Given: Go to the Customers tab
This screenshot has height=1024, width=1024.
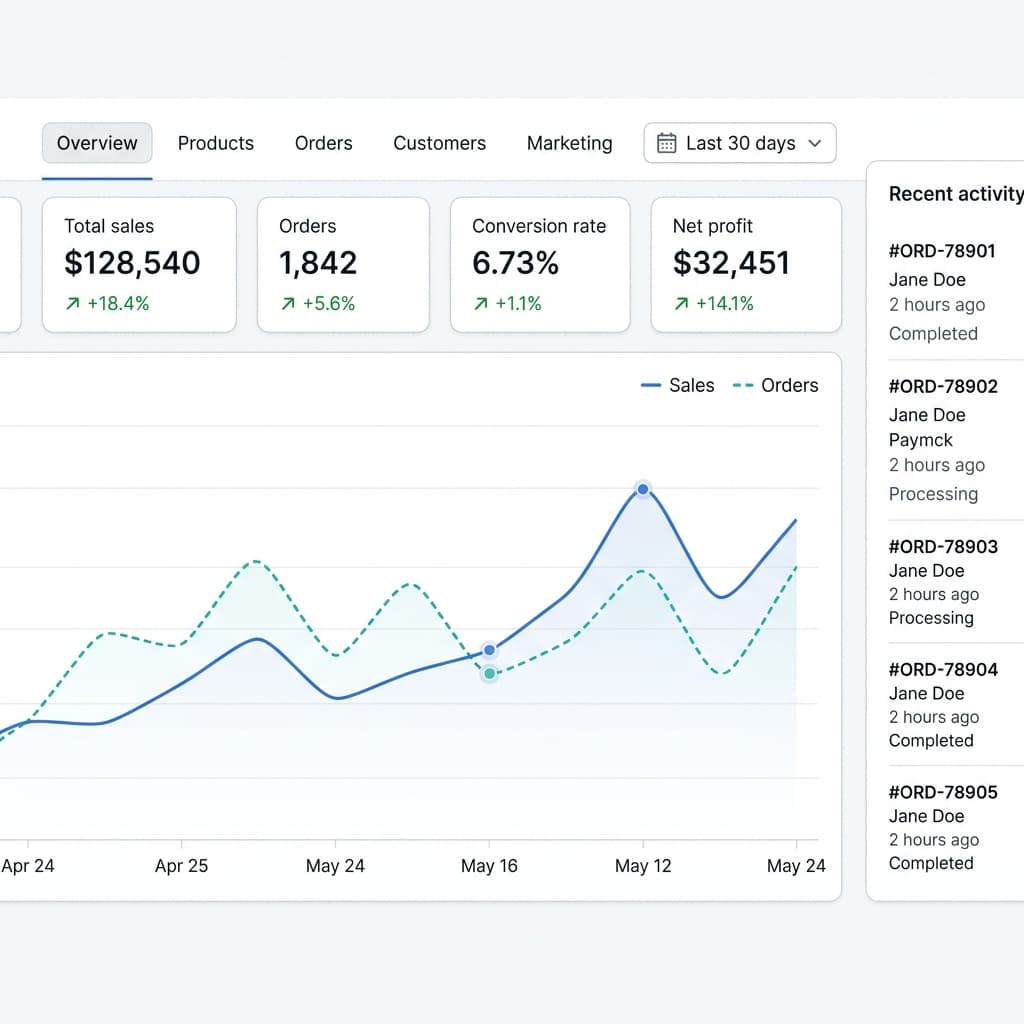Looking at the screenshot, I should tap(440, 143).
